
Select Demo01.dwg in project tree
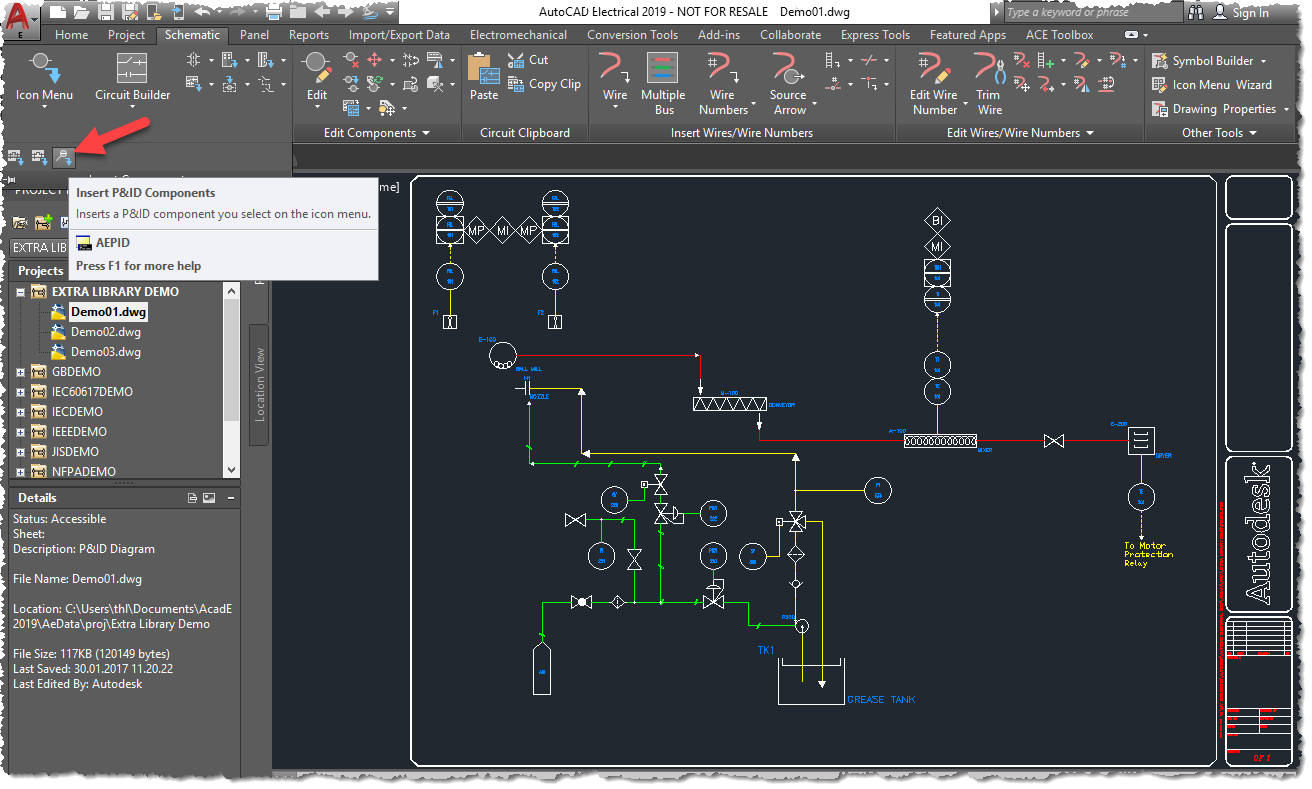click(108, 312)
